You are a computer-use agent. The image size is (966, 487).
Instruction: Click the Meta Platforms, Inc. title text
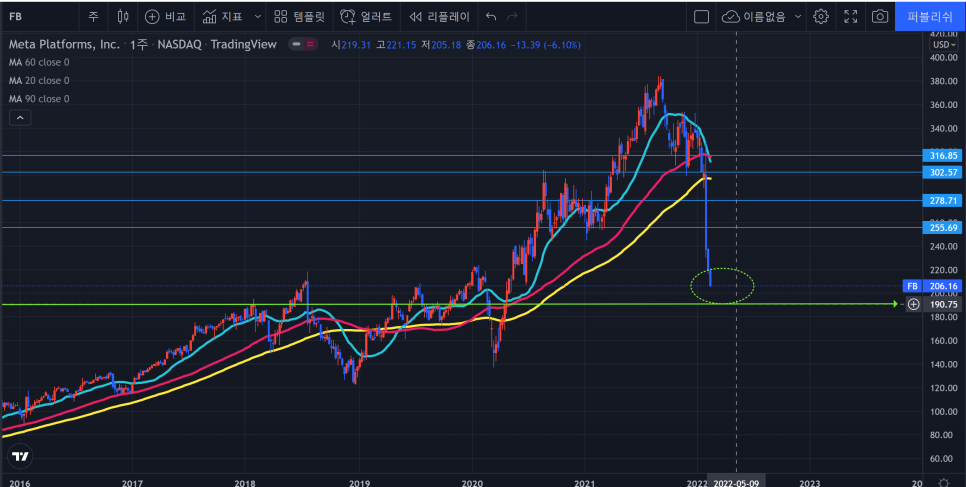pos(63,44)
